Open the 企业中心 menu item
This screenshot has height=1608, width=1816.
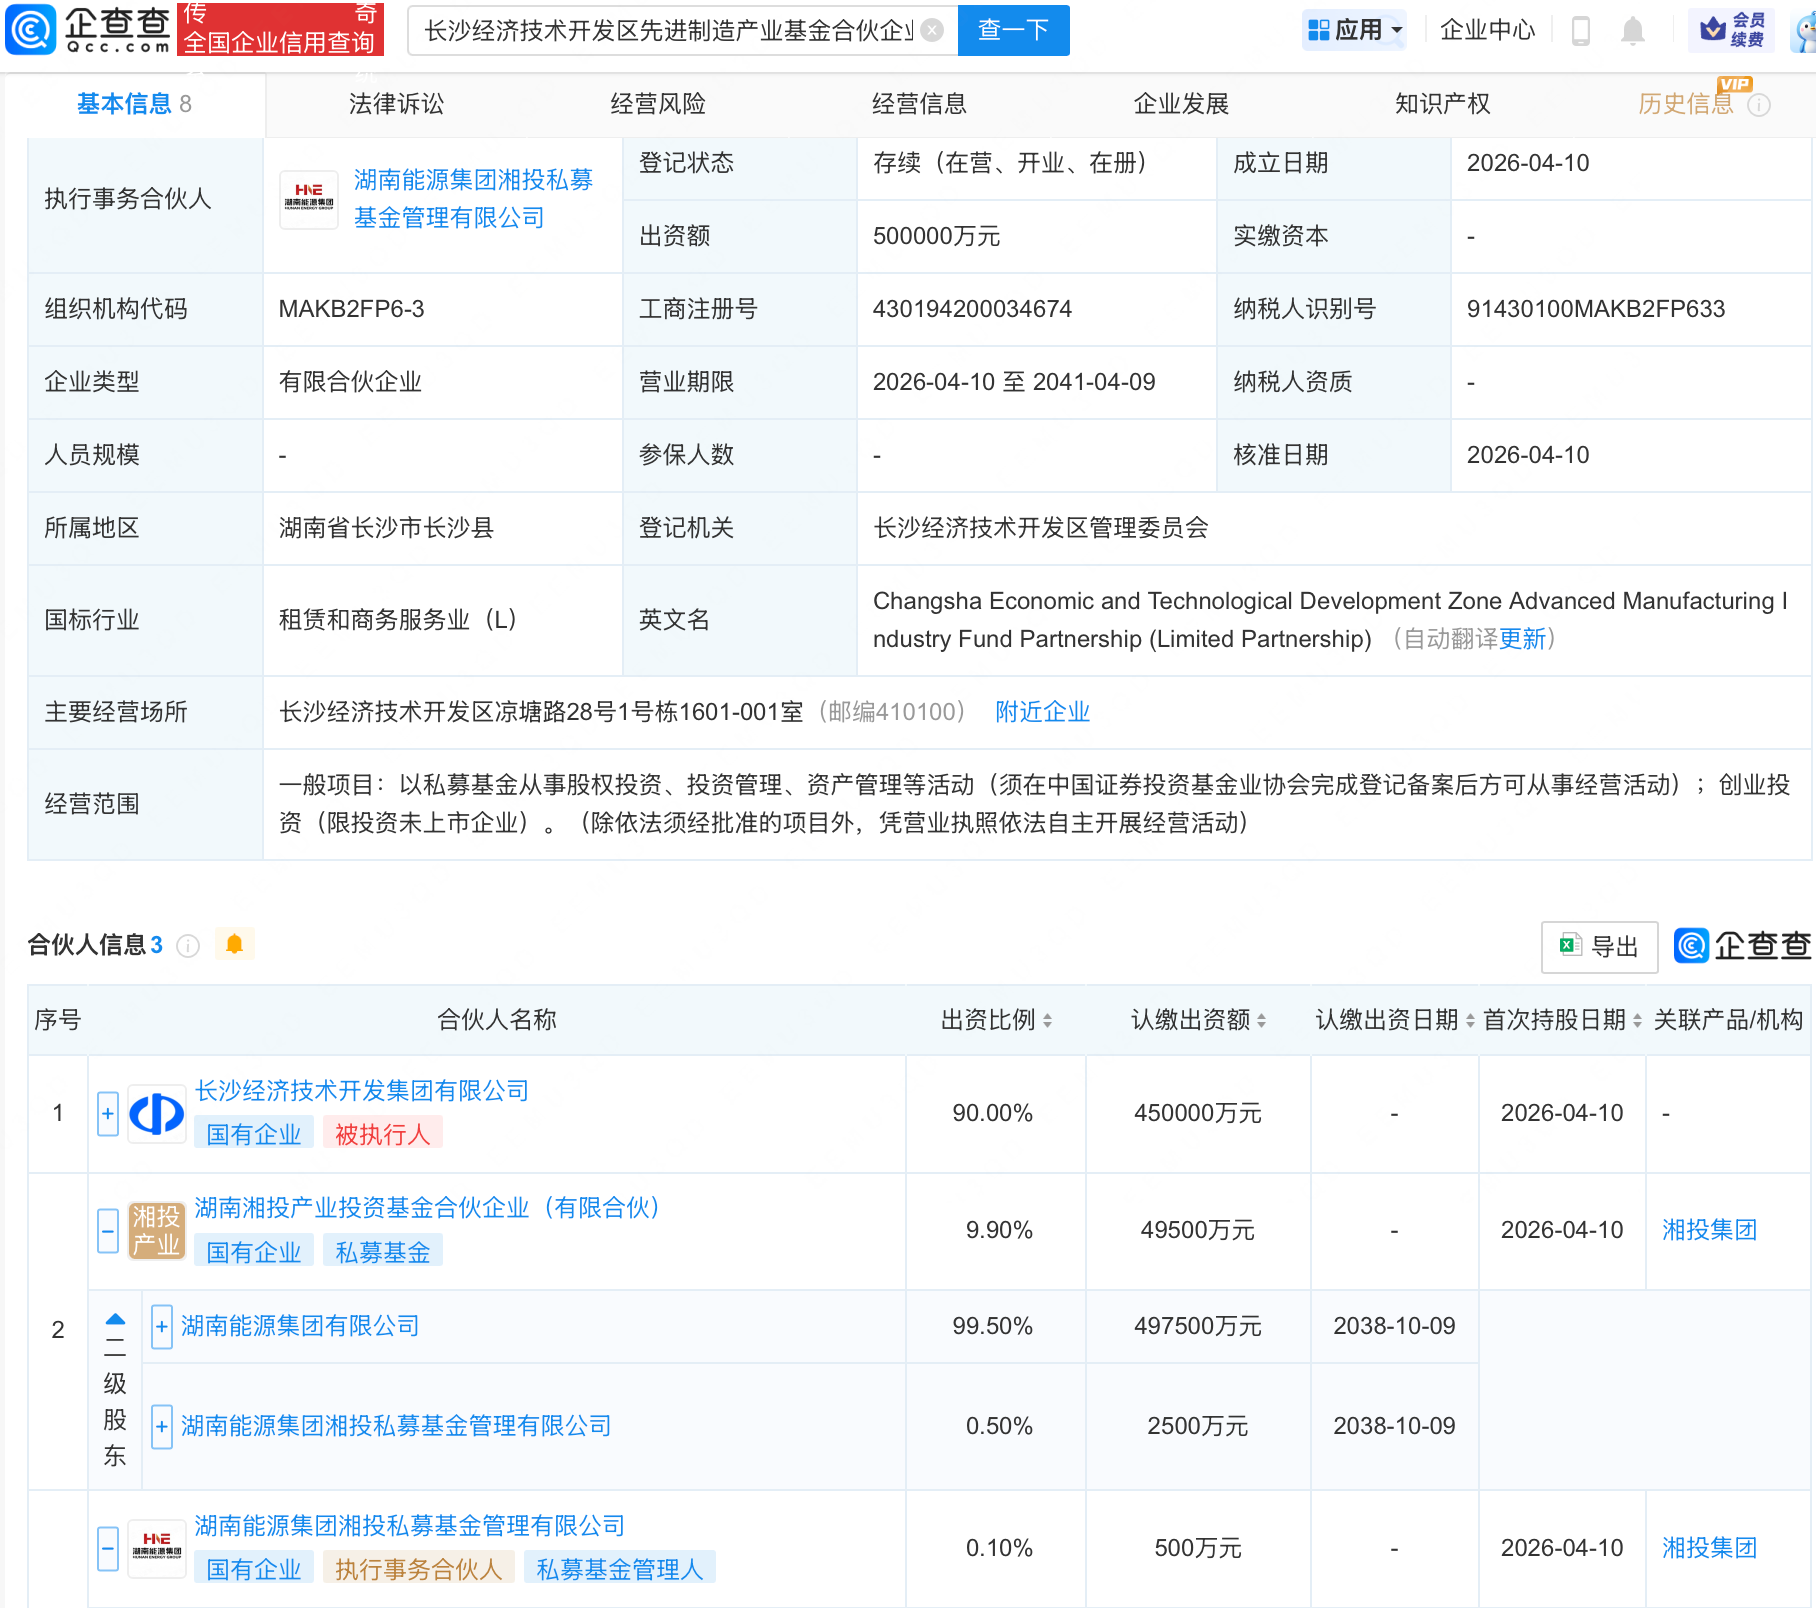pyautogui.click(x=1486, y=30)
